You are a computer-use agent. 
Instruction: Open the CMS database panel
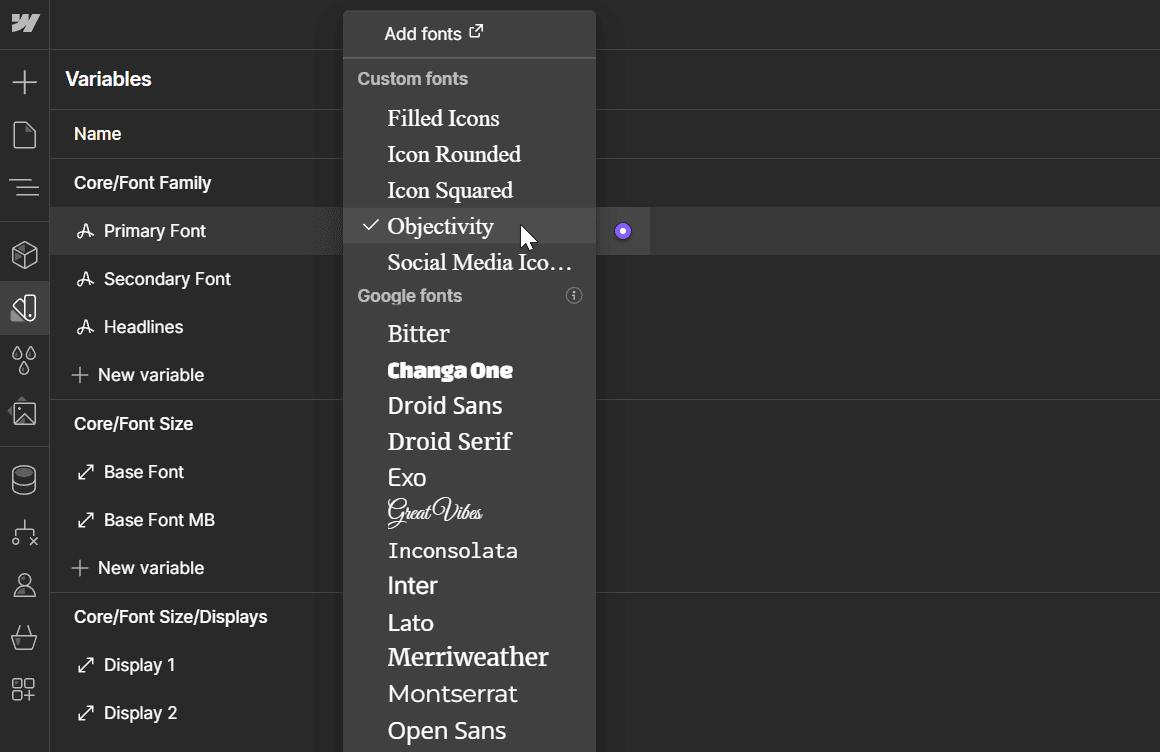coord(24,480)
